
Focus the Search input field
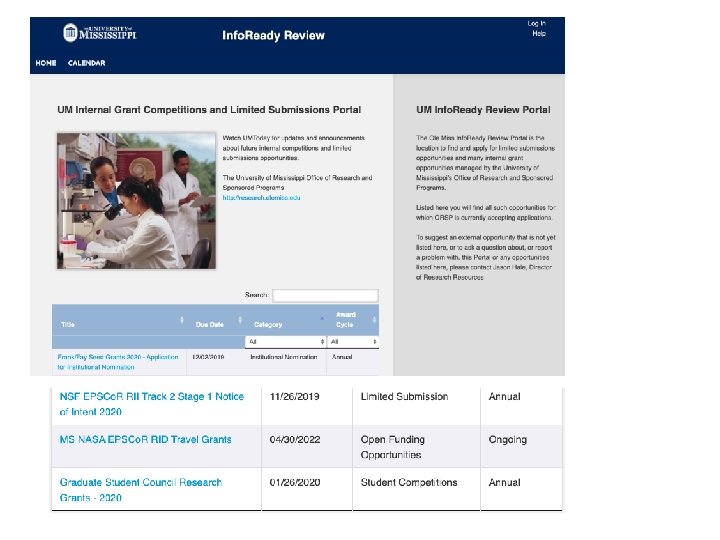click(325, 295)
